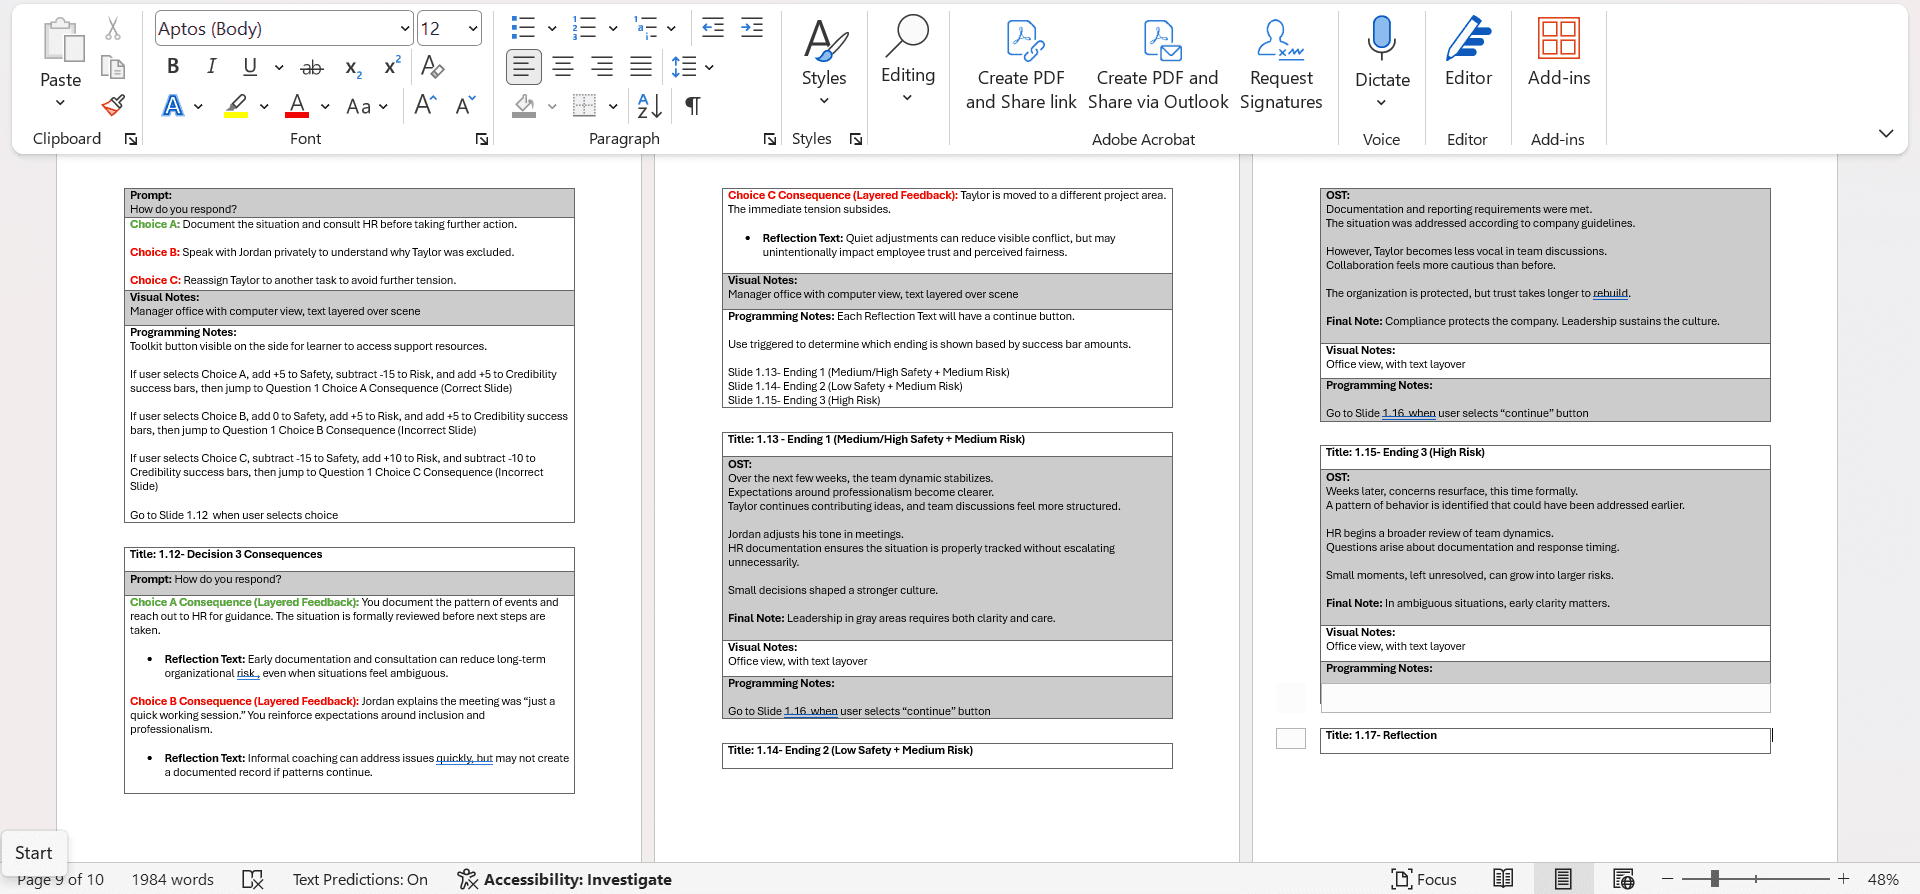The width and height of the screenshot is (1920, 894).
Task: Toggle Strikethrough formatting
Action: [x=312, y=67]
